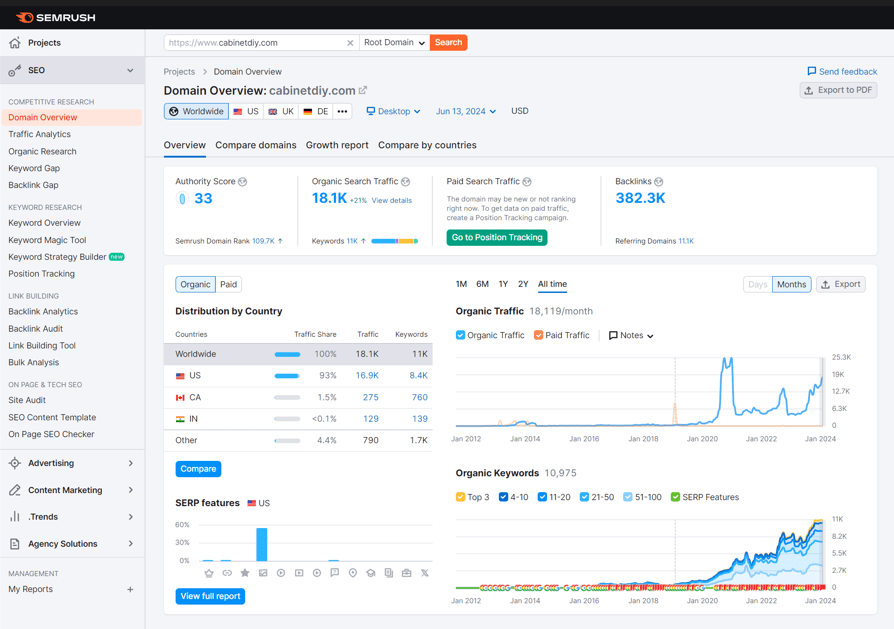The image size is (894, 629).
Task: Open Traffic Analytics in sidebar
Action: [x=39, y=135]
